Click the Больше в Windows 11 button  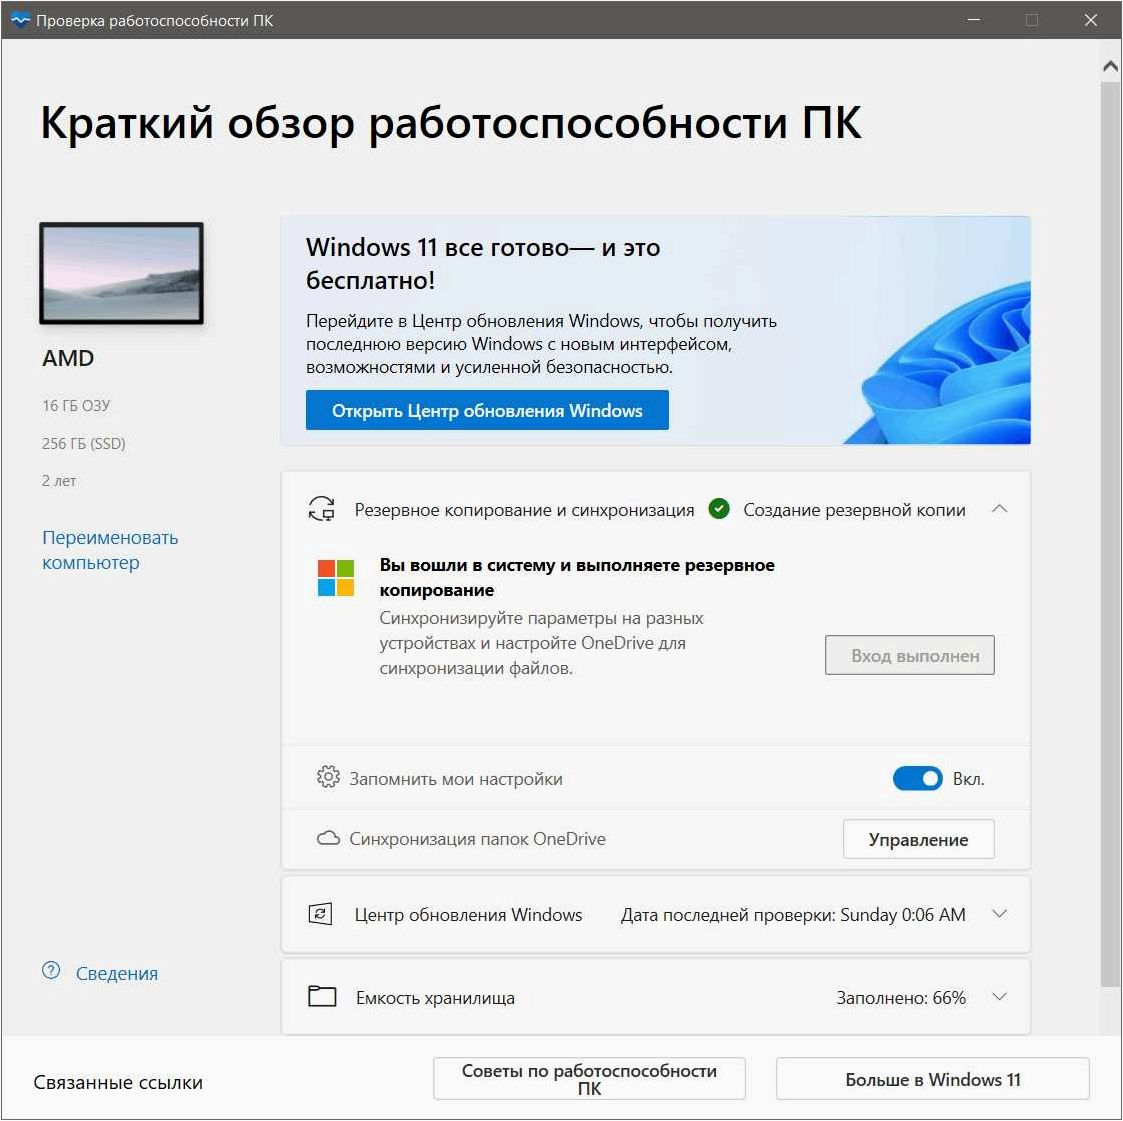point(932,1079)
